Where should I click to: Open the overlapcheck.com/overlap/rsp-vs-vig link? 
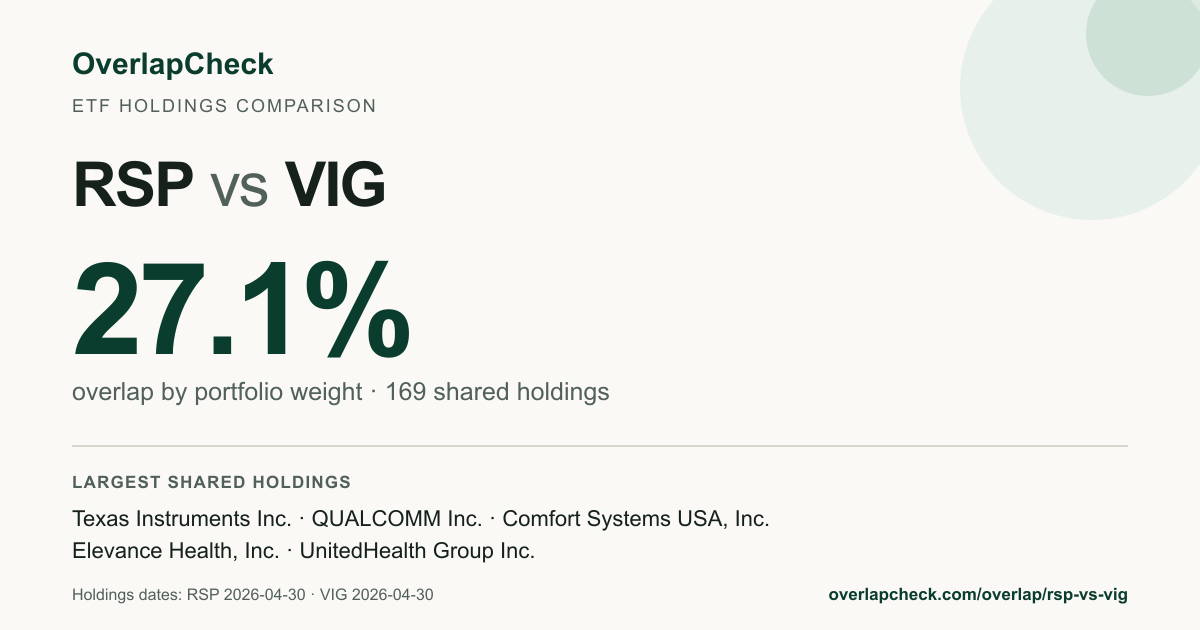pos(978,594)
